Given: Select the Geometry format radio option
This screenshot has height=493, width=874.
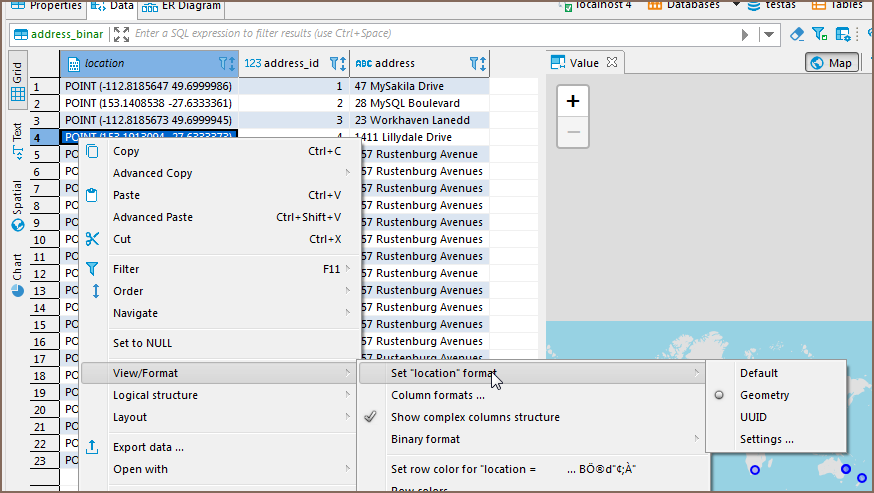Looking at the screenshot, I should (x=765, y=395).
